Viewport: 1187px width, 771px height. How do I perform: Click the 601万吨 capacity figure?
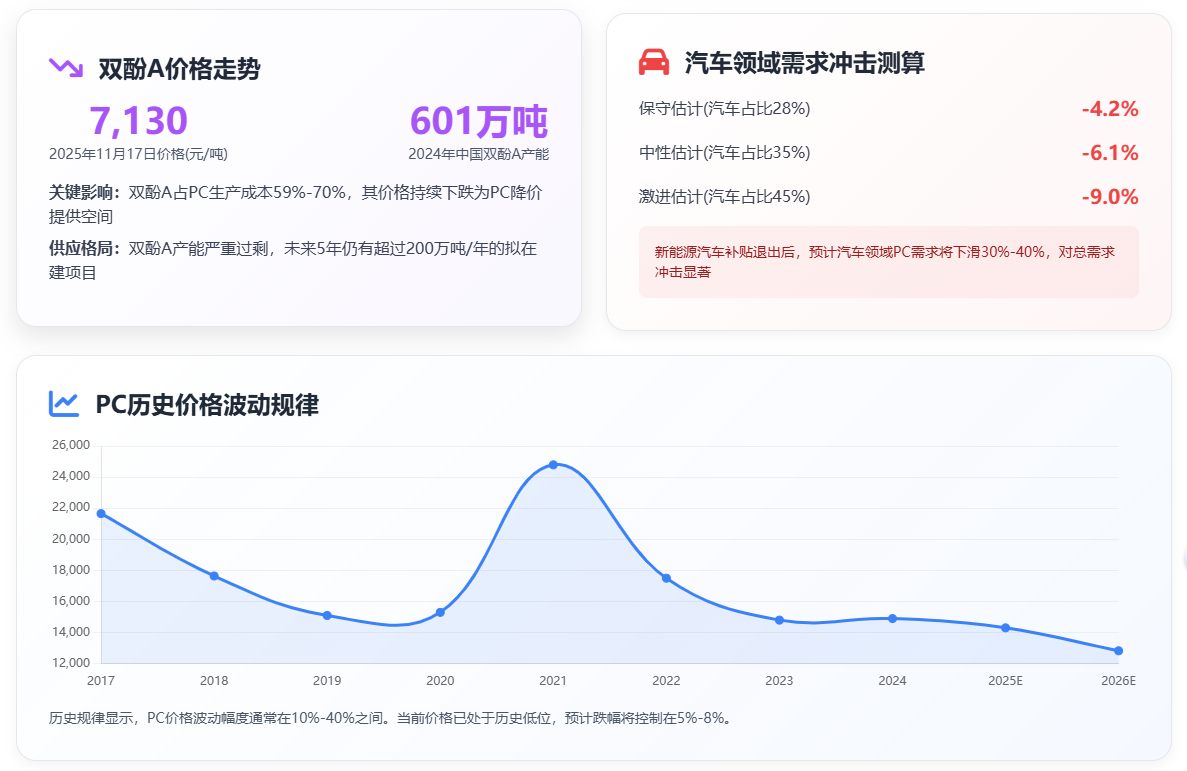(478, 121)
